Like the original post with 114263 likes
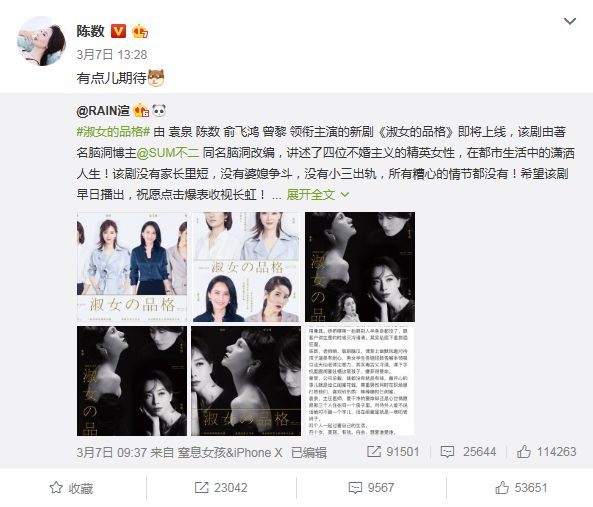593x507 pixels. point(546,451)
